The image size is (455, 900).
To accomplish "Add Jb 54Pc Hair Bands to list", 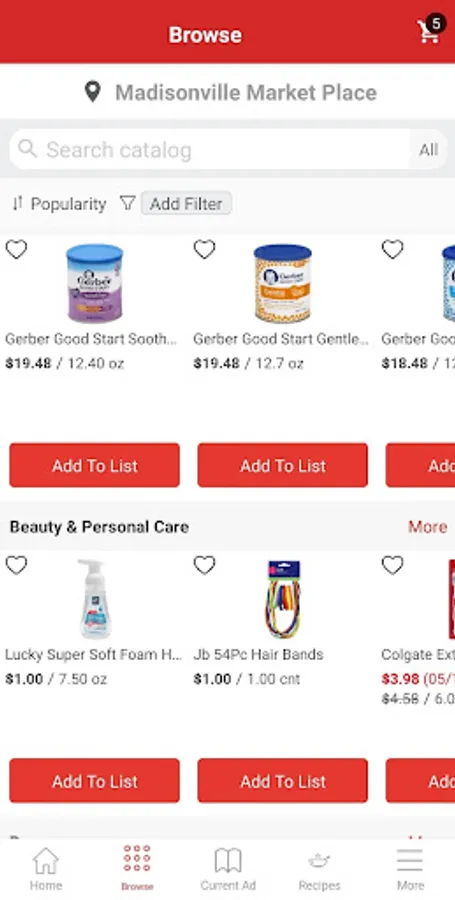I will [283, 781].
